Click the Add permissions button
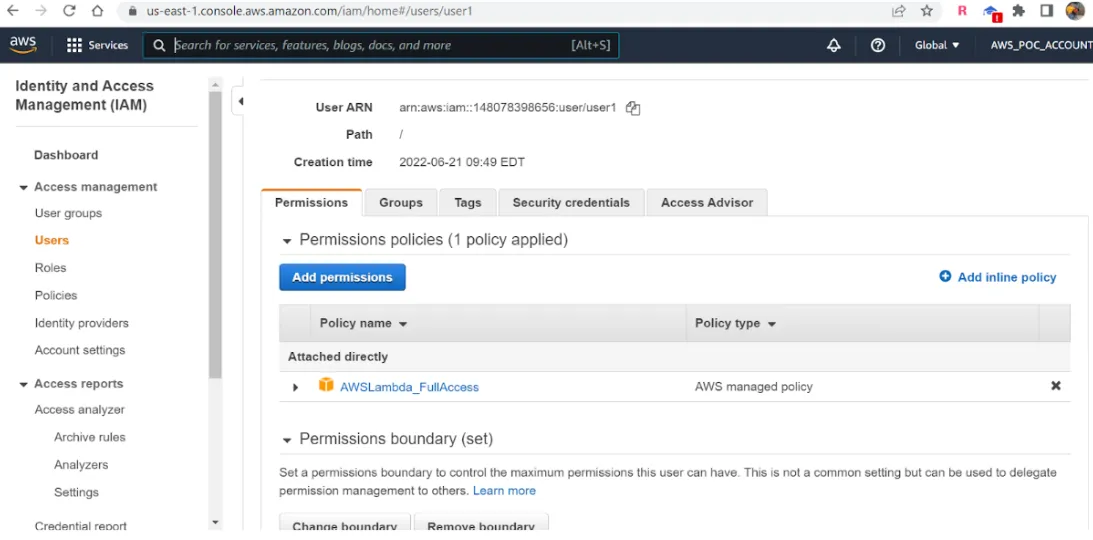Image resolution: width=1093 pixels, height=540 pixels. (x=342, y=277)
